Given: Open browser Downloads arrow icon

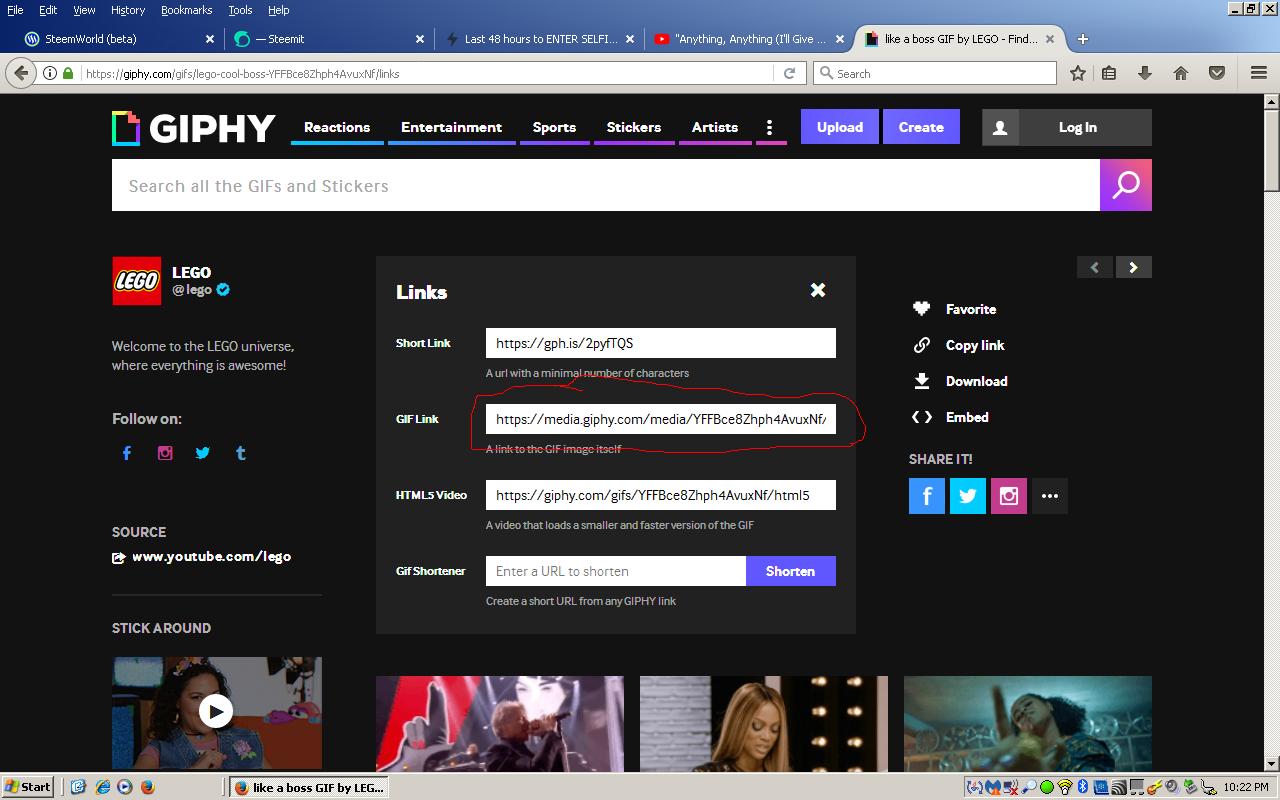Looking at the screenshot, I should (x=1145, y=73).
